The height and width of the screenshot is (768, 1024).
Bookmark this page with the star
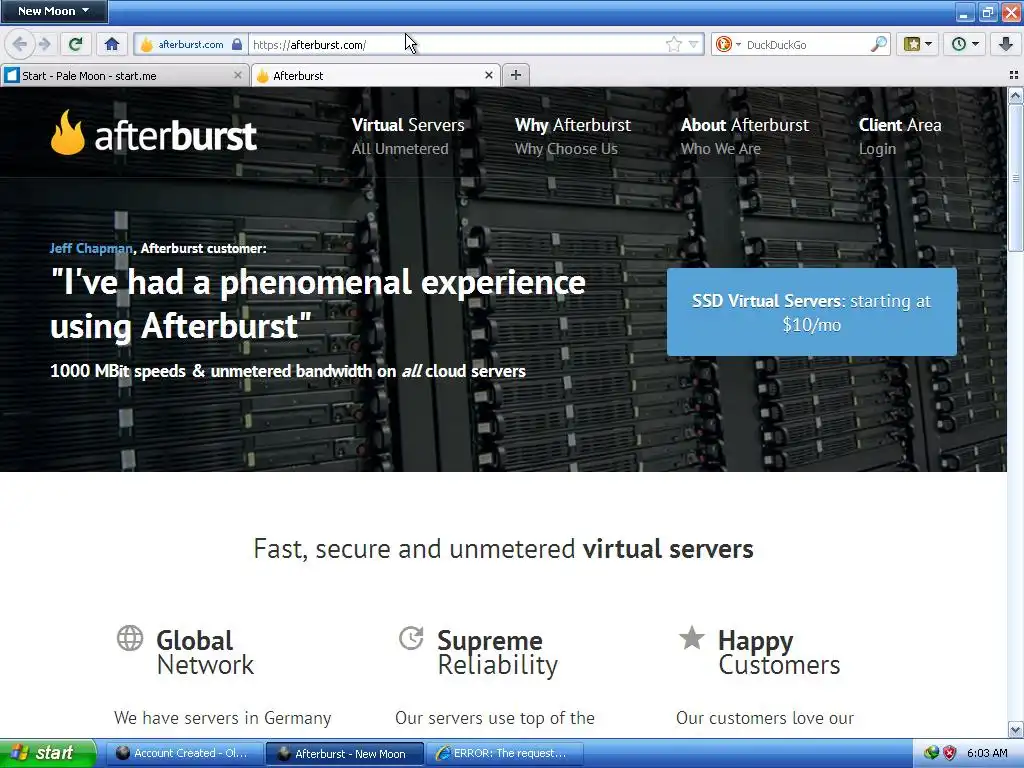pos(674,44)
